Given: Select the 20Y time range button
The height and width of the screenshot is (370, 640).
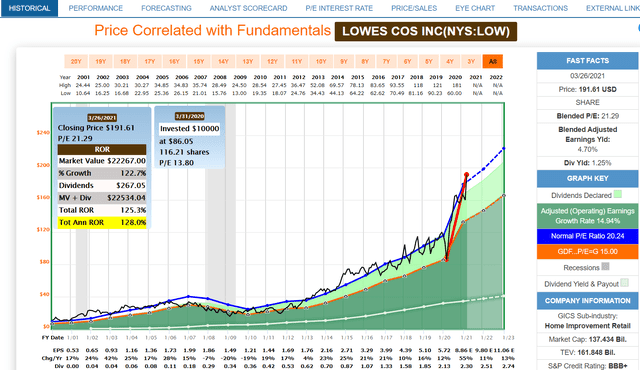Looking at the screenshot, I should point(76,62).
